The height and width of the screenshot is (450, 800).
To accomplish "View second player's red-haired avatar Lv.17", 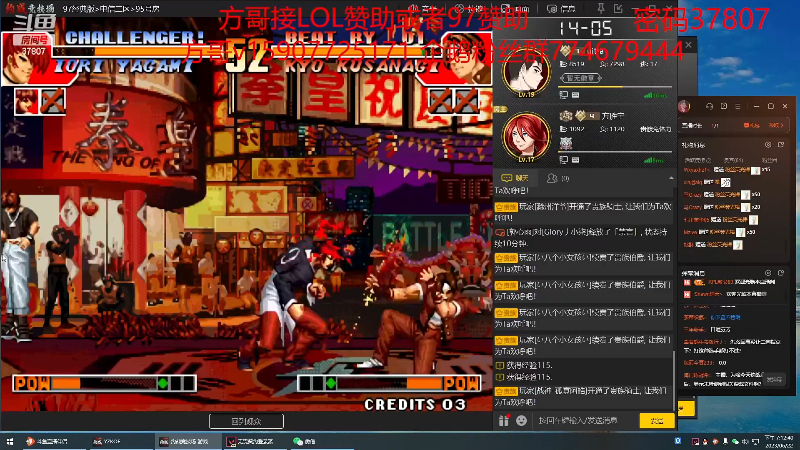I will click(527, 138).
